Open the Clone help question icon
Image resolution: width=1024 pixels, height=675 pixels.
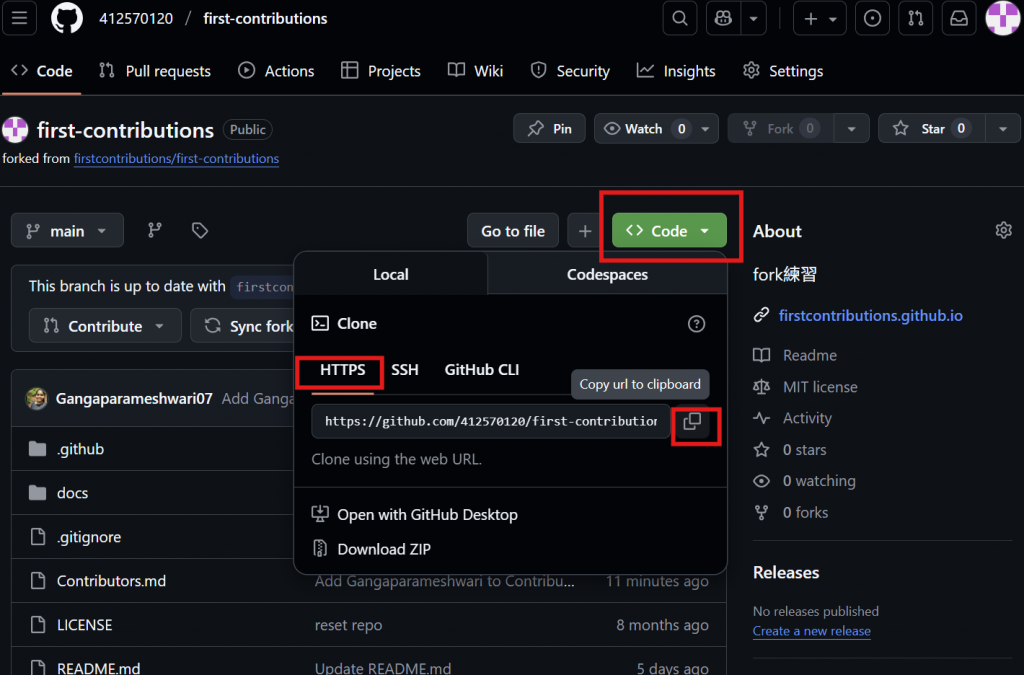[696, 324]
